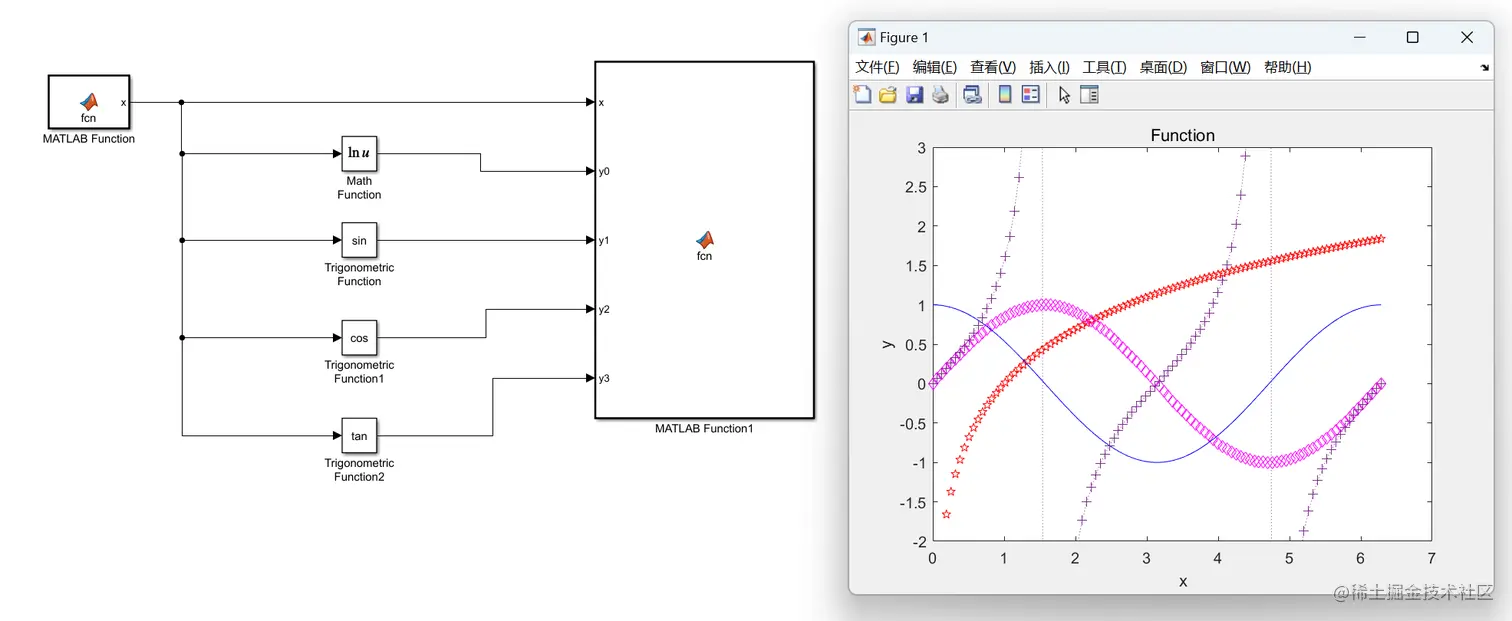Click the MATLAB logo in Figure 1 title bar
The height and width of the screenshot is (621, 1512).
pos(866,37)
